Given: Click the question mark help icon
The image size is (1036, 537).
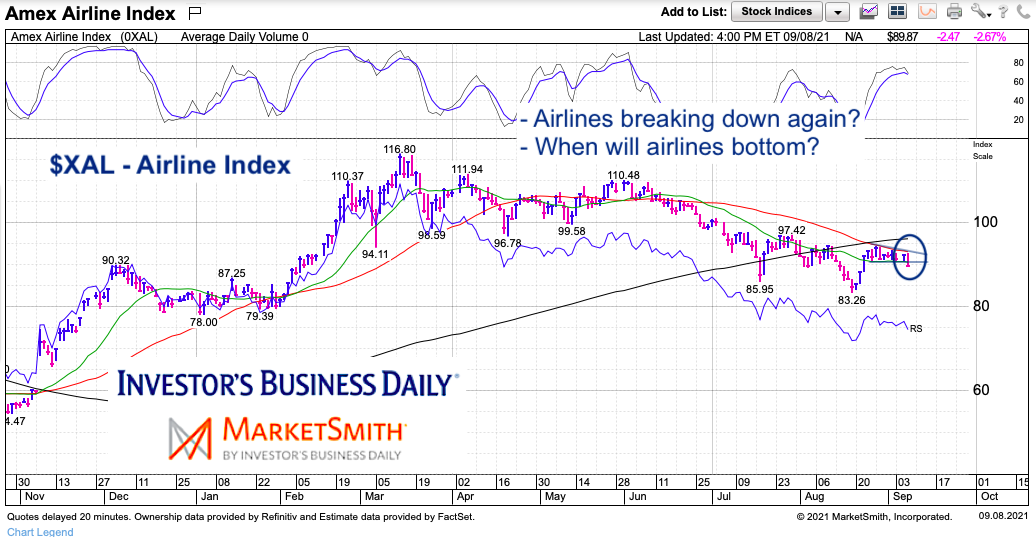Looking at the screenshot, I should click(1003, 11).
